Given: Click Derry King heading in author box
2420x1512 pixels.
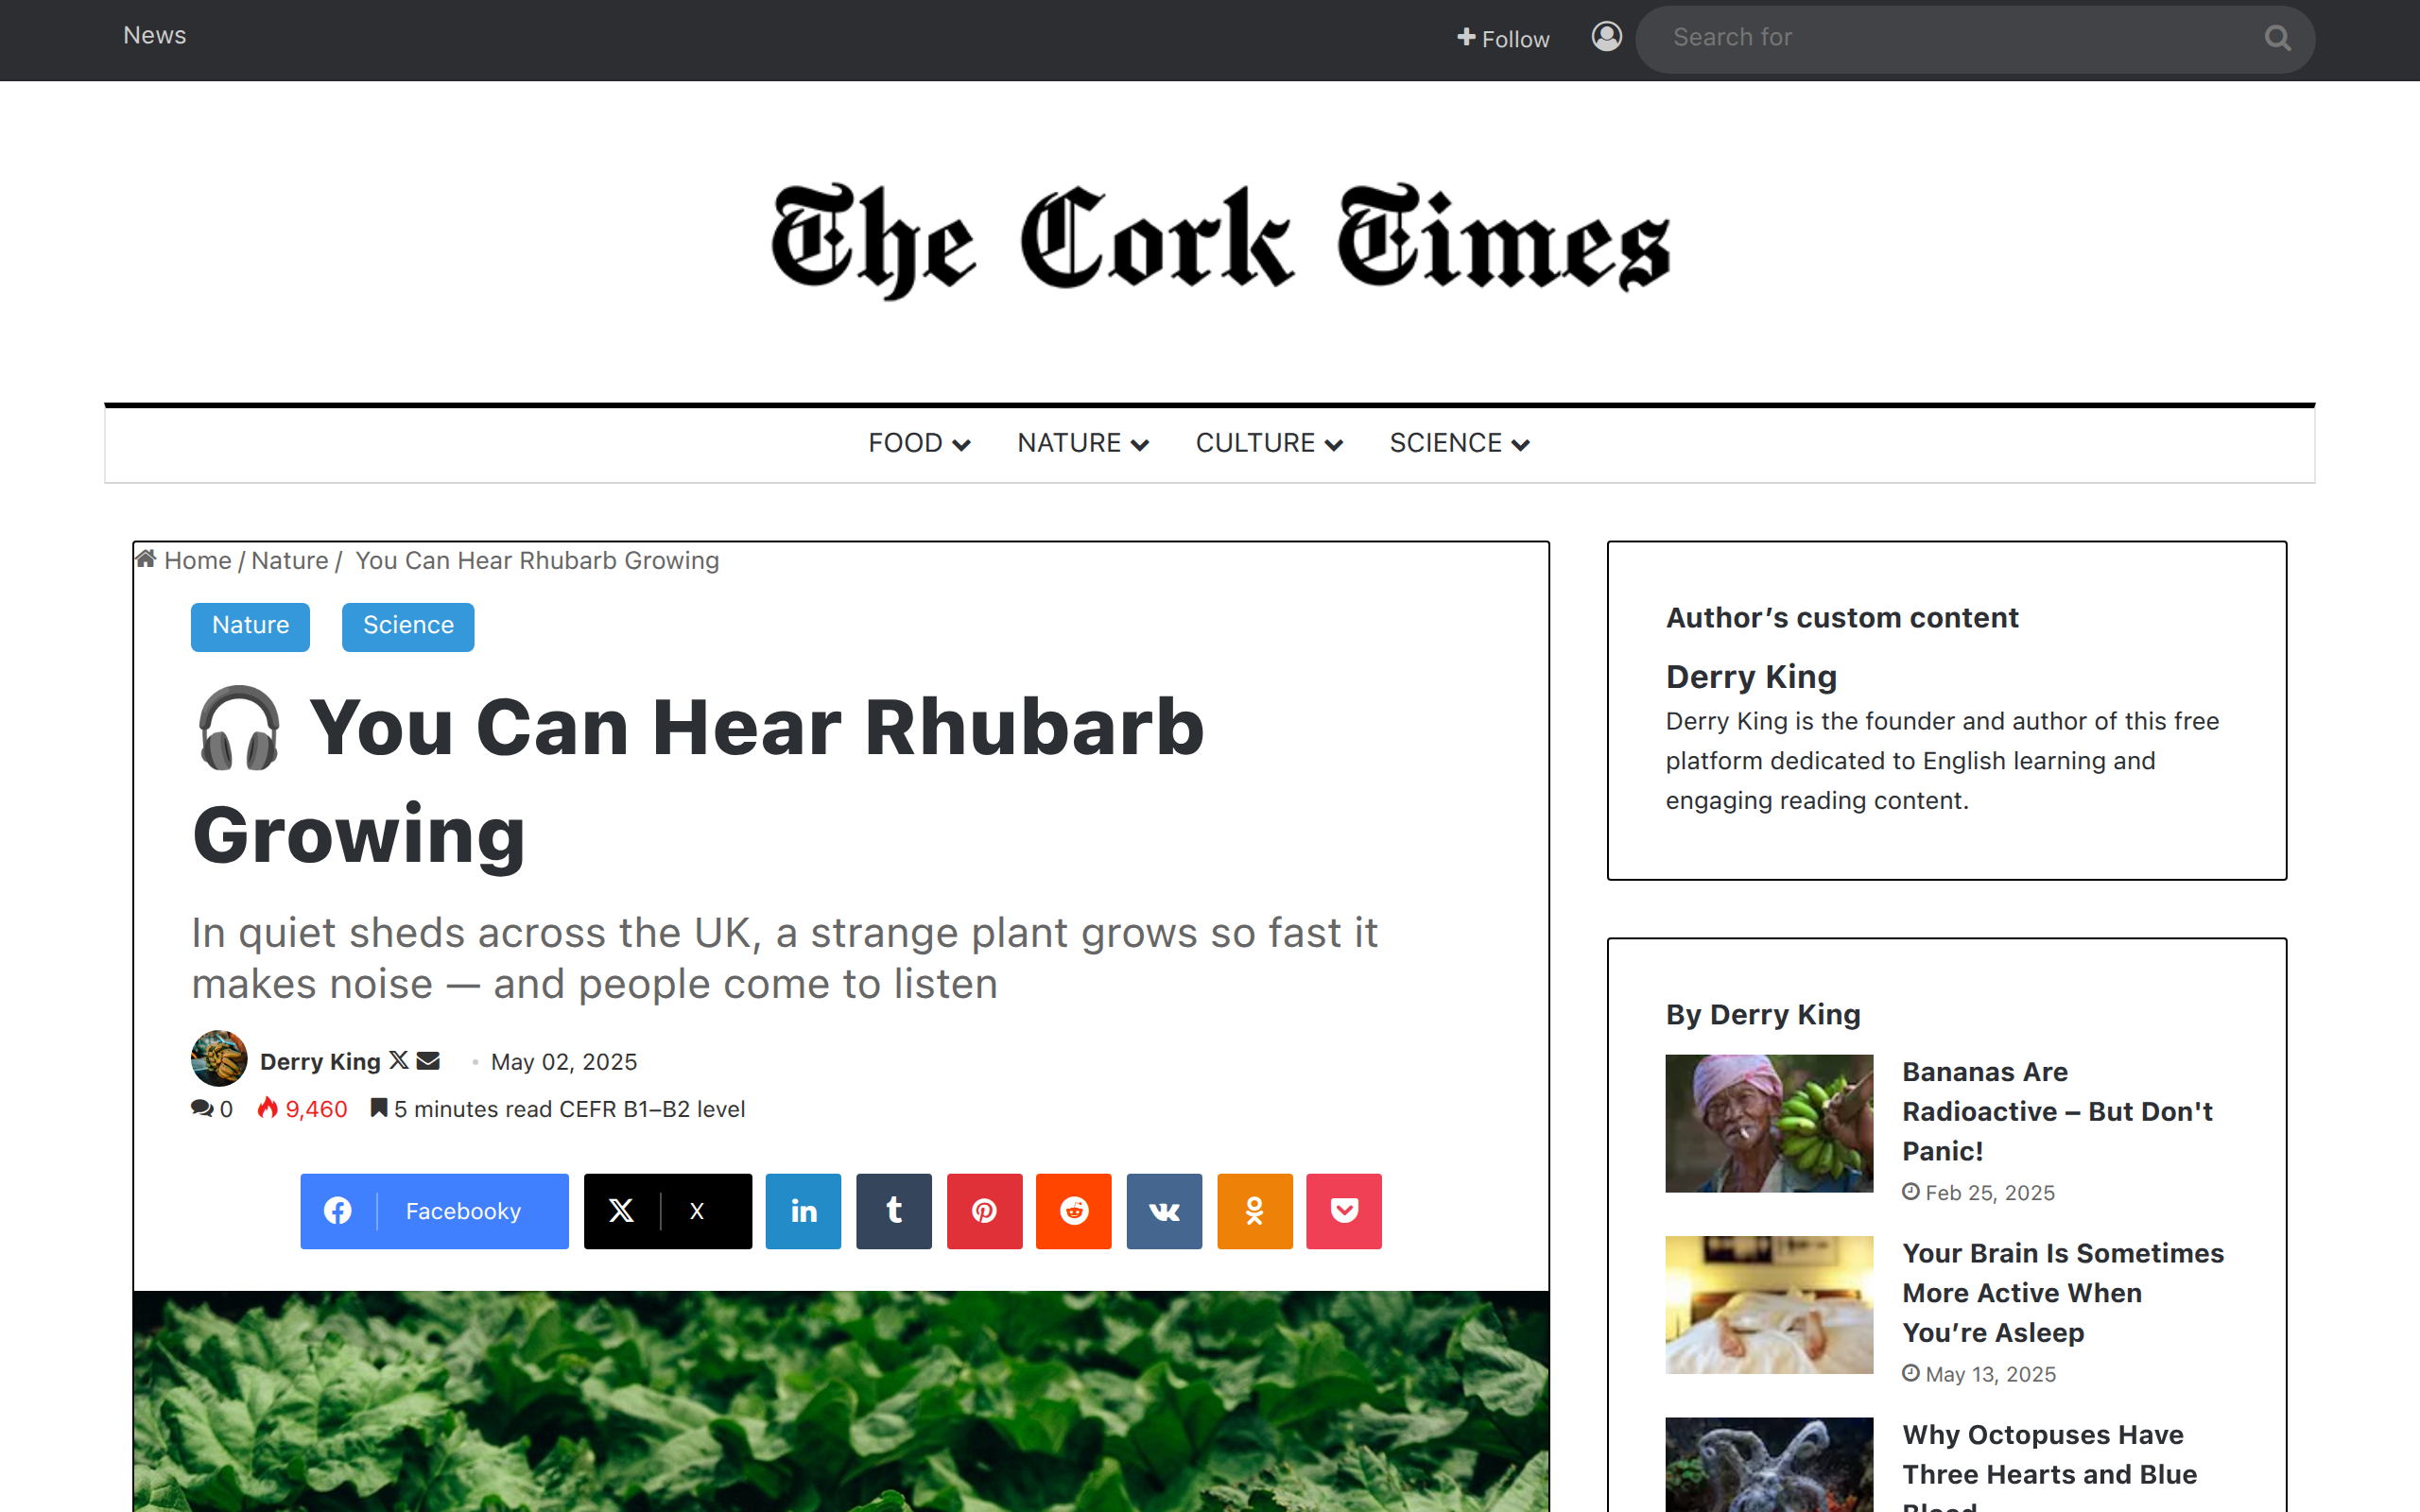Looking at the screenshot, I should click(x=1751, y=677).
